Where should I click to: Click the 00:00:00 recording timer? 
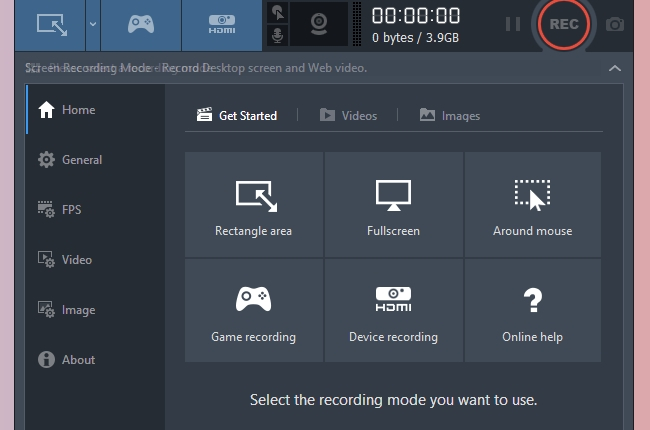point(416,16)
